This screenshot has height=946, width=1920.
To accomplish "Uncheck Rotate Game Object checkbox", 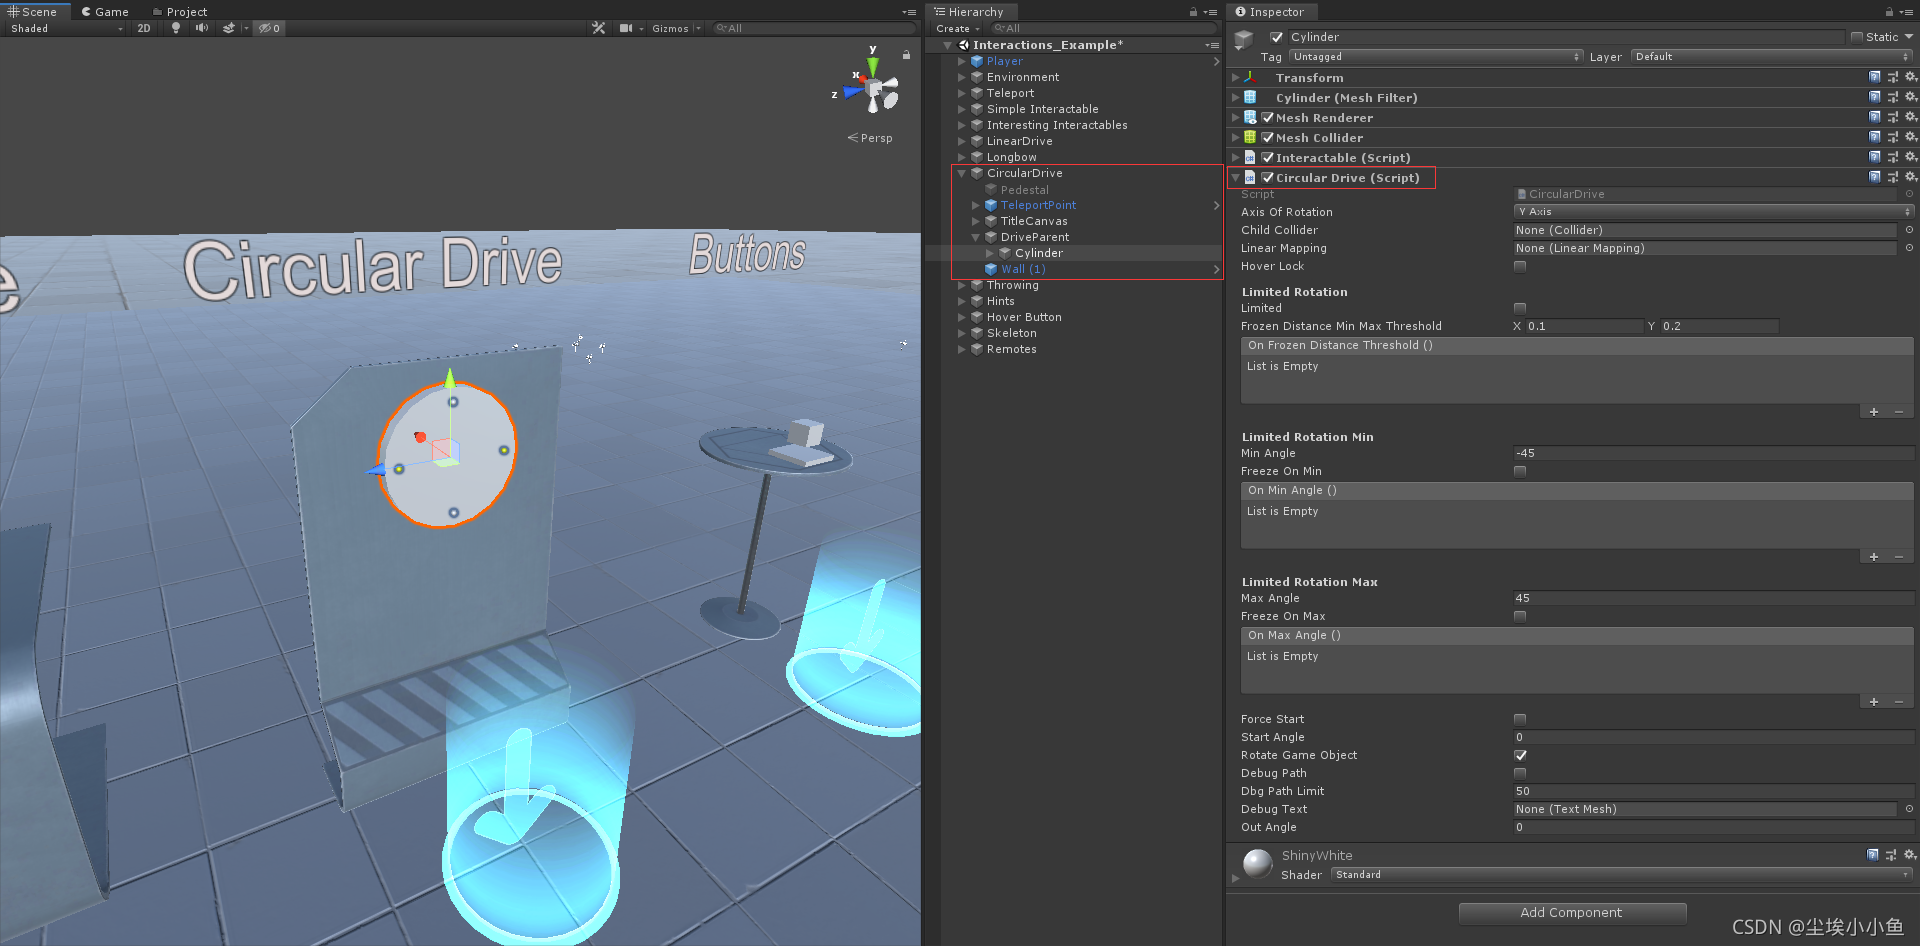I will 1520,755.
